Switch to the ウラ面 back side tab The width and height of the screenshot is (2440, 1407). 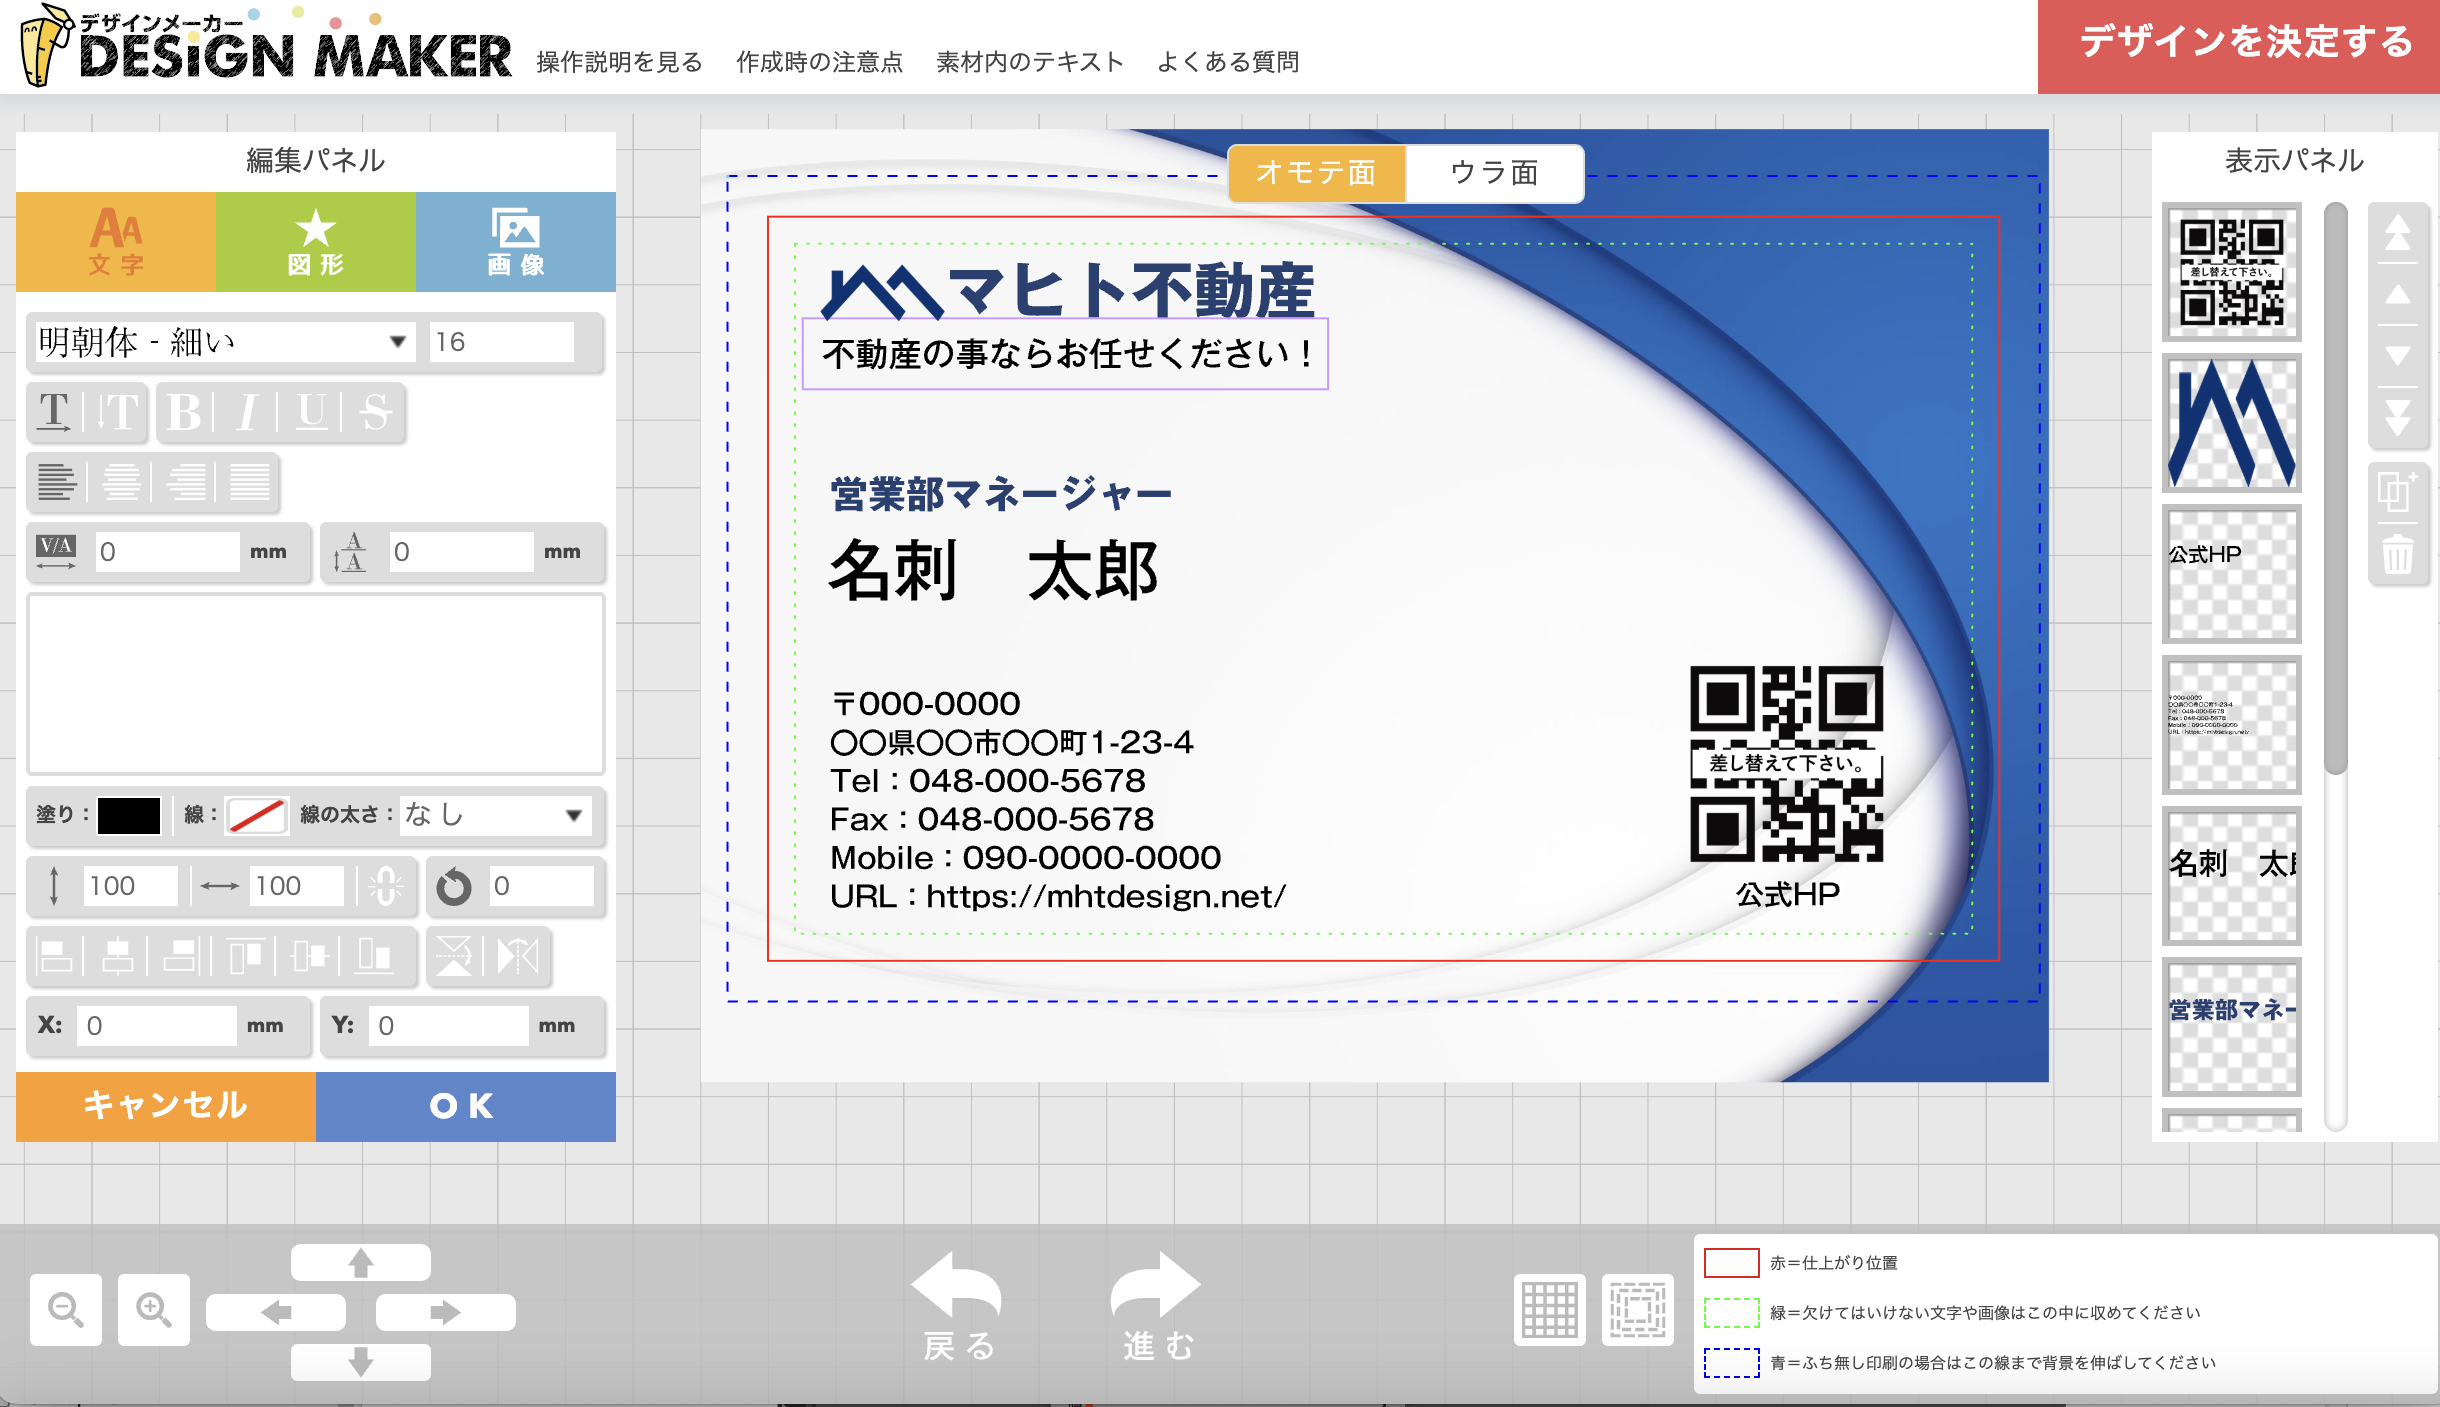pos(1494,173)
